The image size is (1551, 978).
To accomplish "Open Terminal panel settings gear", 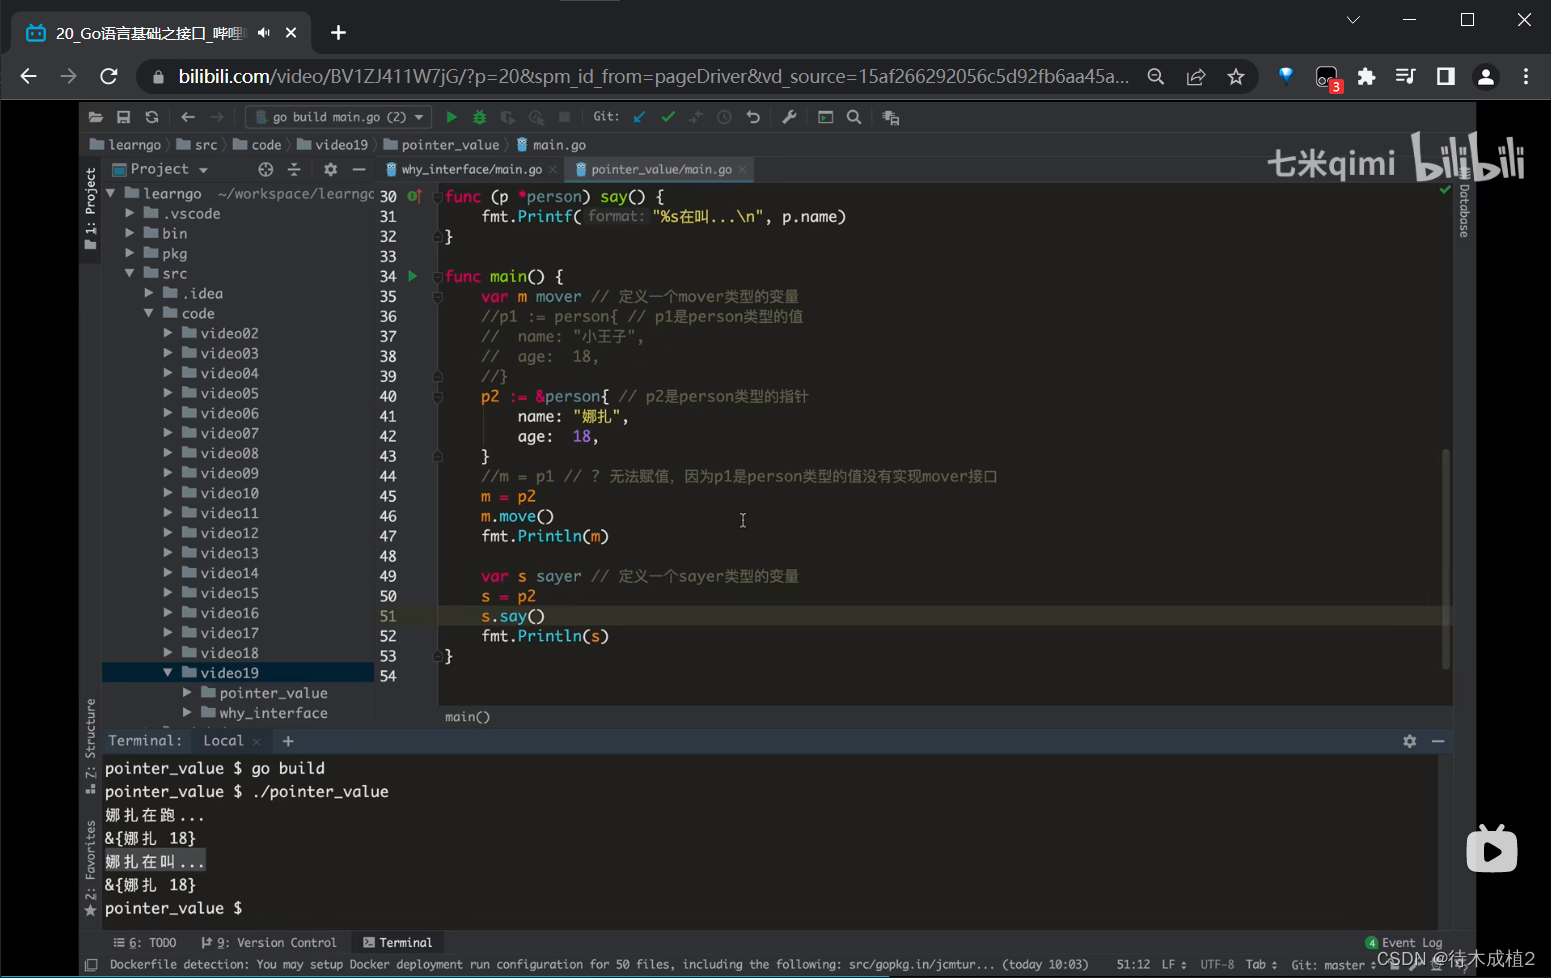I will [1410, 741].
